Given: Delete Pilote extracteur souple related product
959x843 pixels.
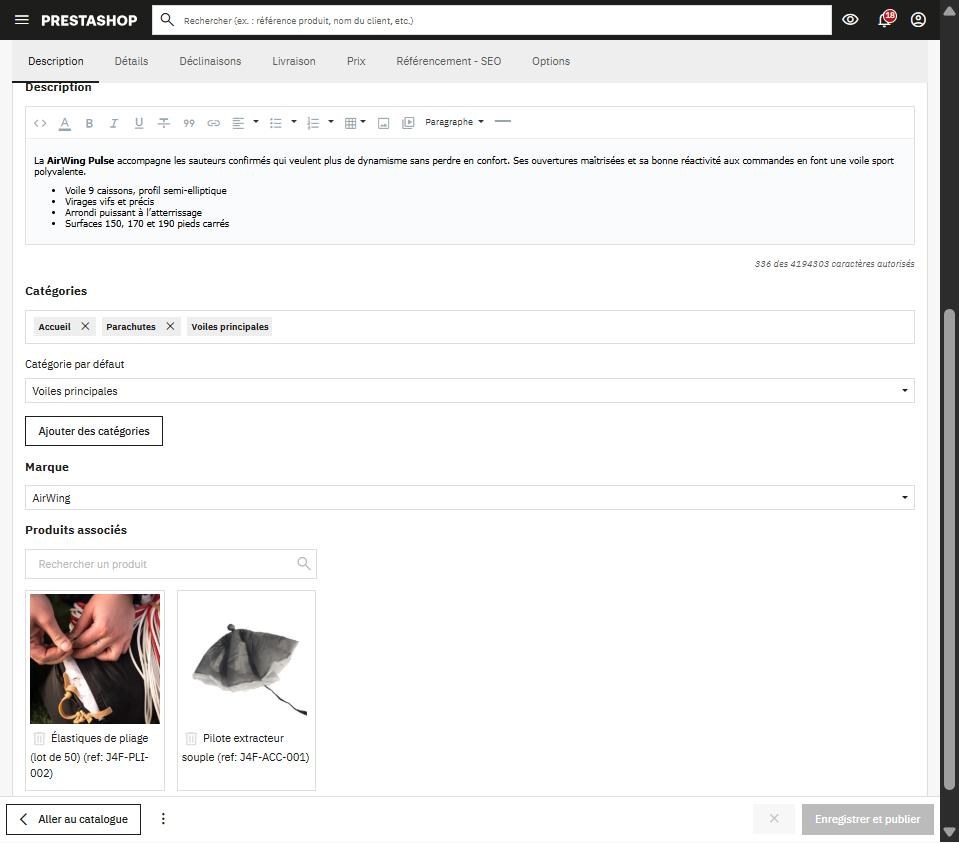Looking at the screenshot, I should (191, 738).
